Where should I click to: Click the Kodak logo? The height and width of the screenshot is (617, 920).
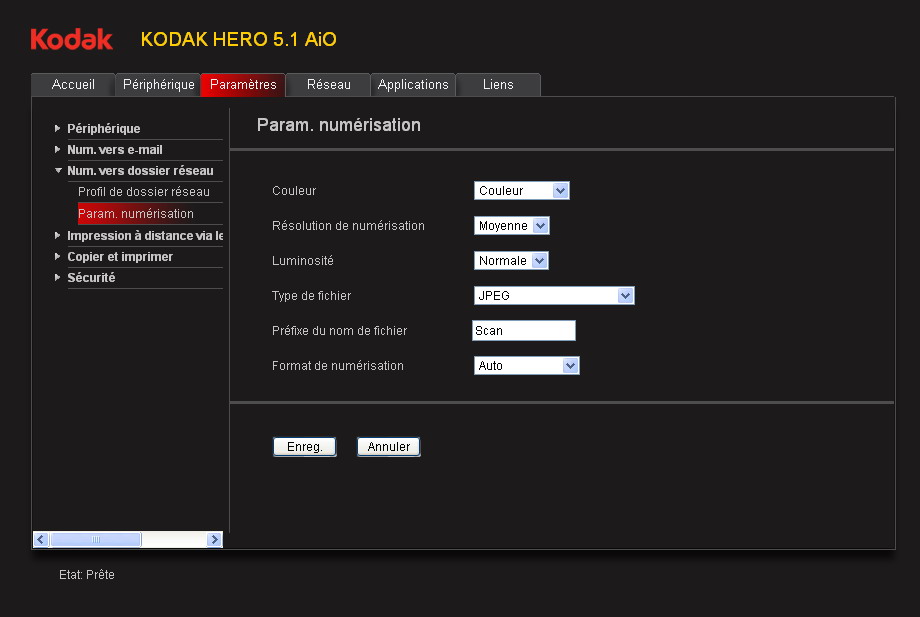[x=71, y=40]
